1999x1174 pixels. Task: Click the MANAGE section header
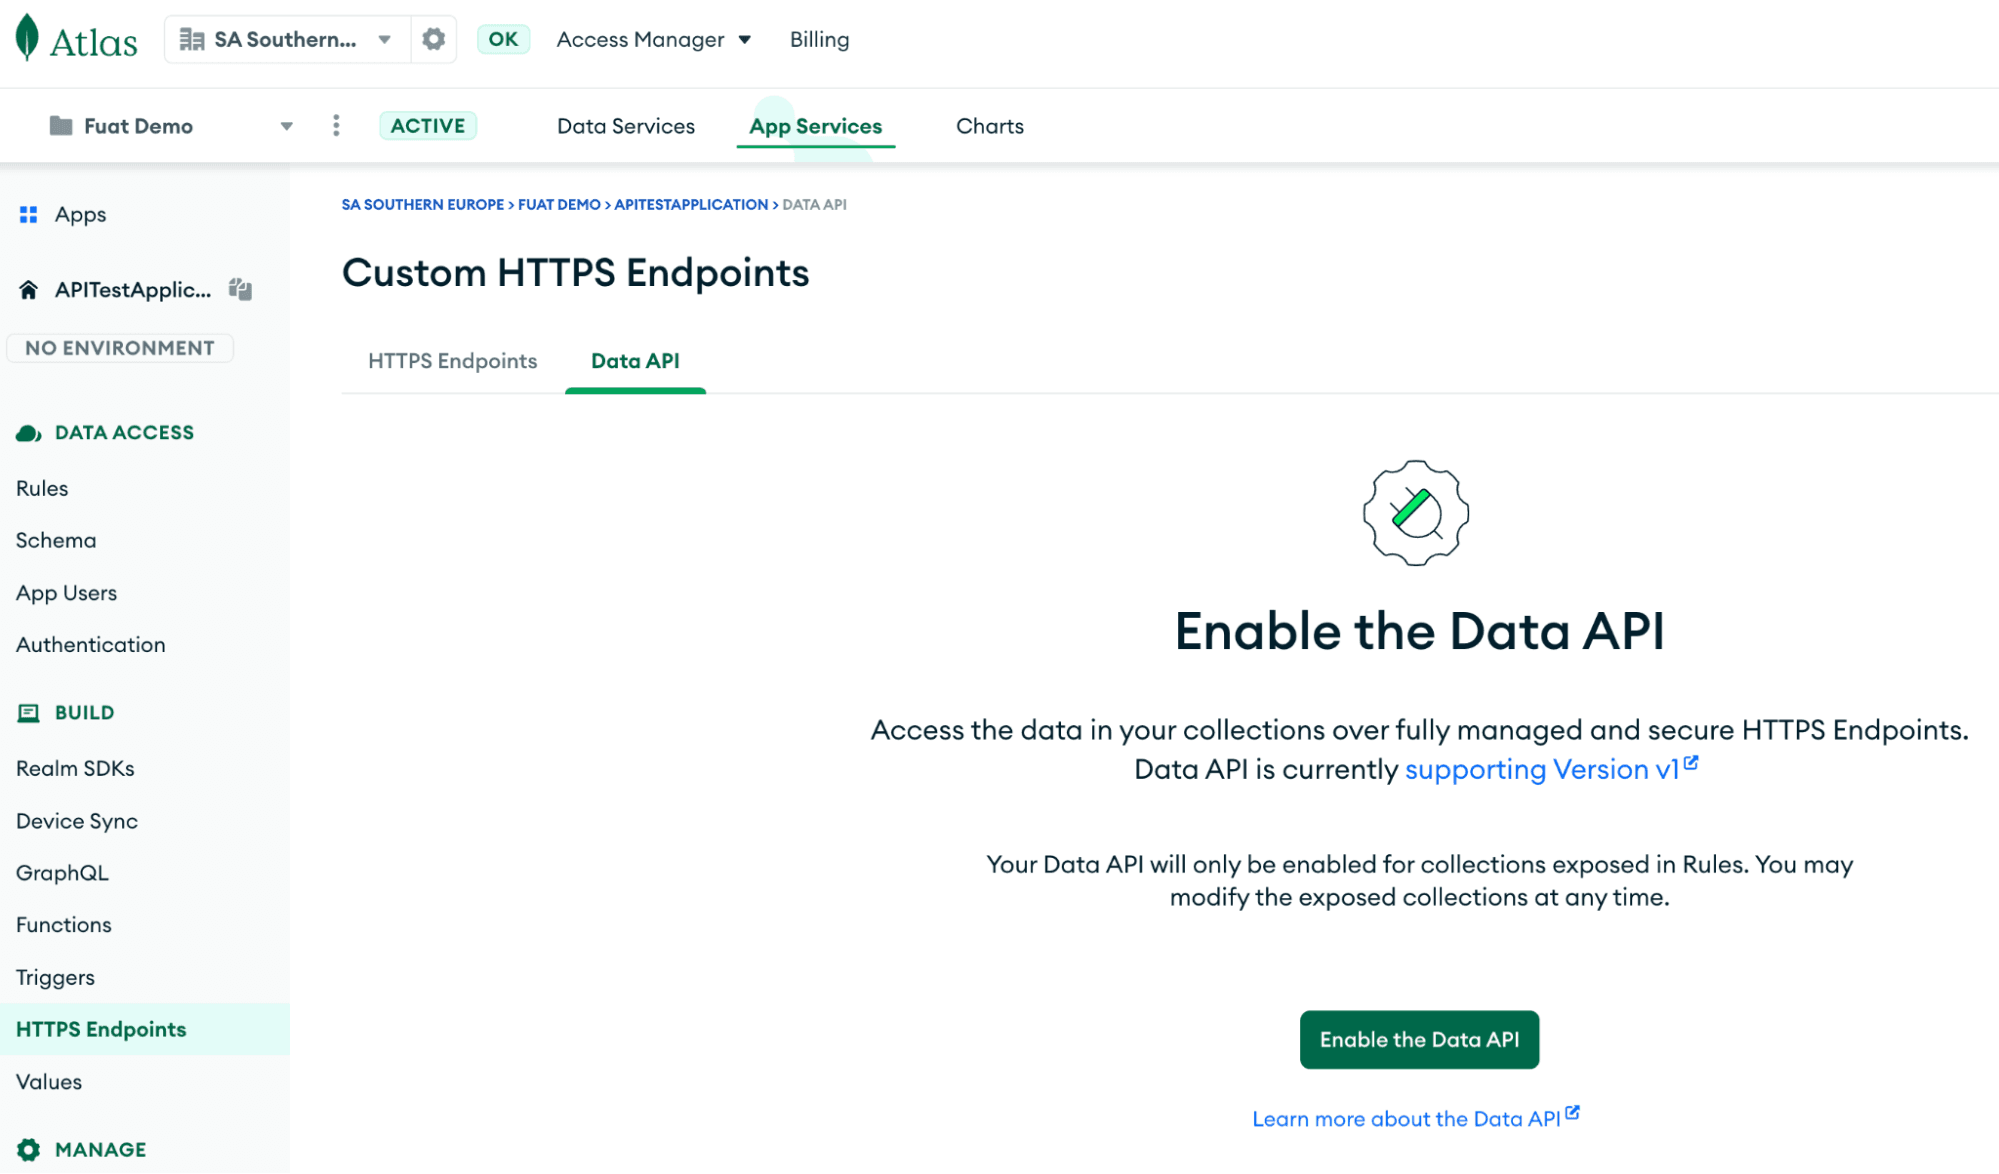point(100,1149)
